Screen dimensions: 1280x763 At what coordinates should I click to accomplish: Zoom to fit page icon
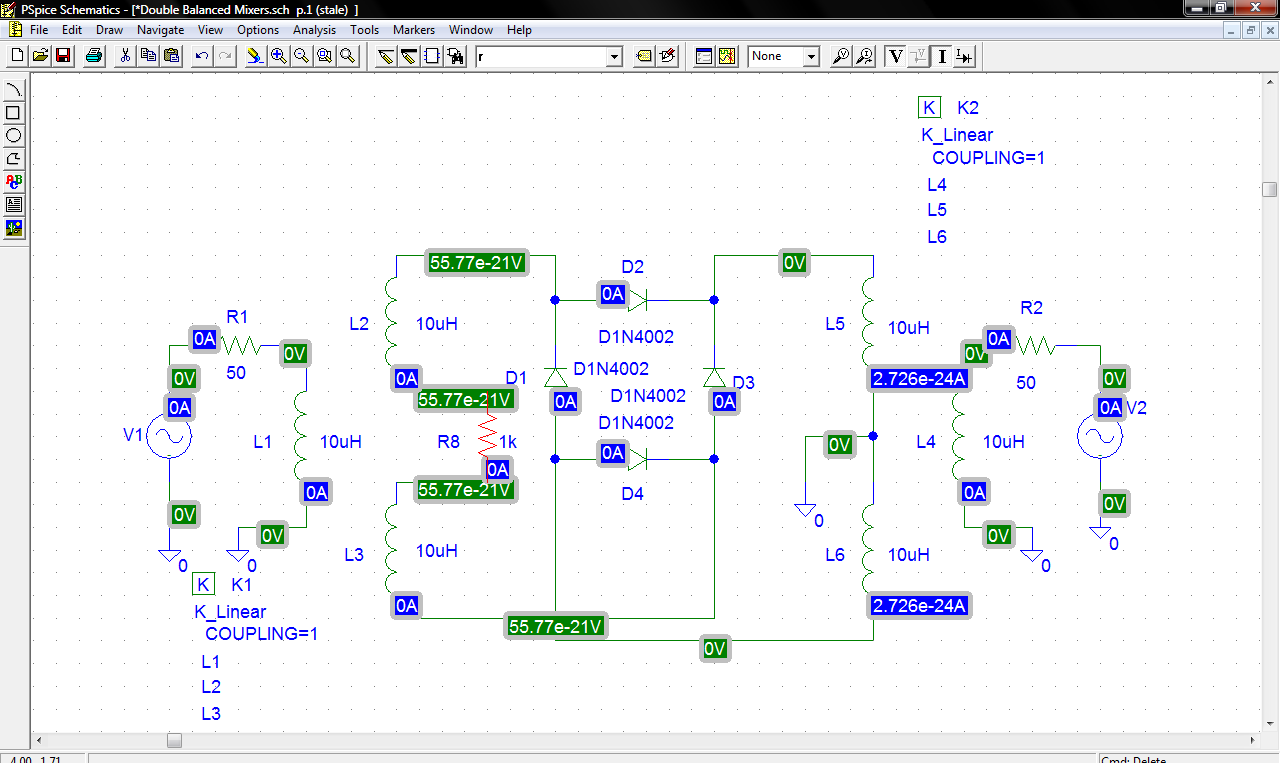pyautogui.click(x=347, y=56)
